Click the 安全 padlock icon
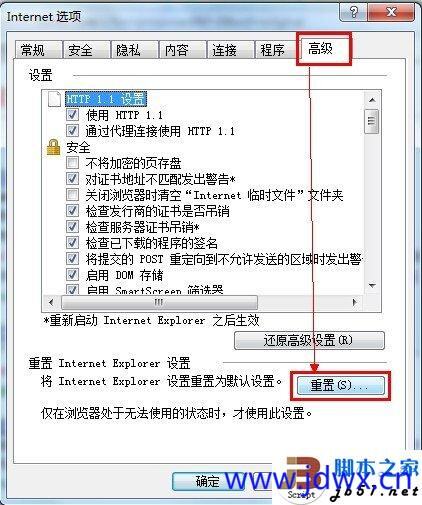This screenshot has height=505, width=422. pos(53,147)
